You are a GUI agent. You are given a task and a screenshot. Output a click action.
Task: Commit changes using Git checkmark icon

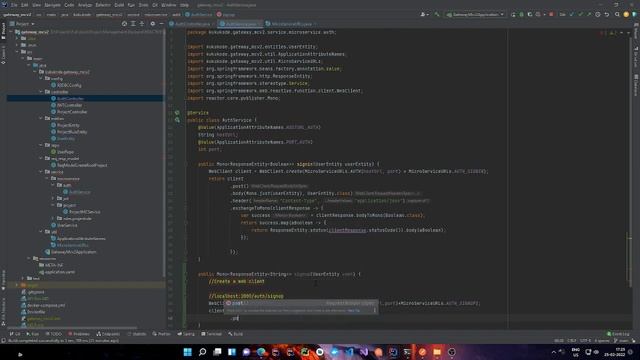point(580,14)
